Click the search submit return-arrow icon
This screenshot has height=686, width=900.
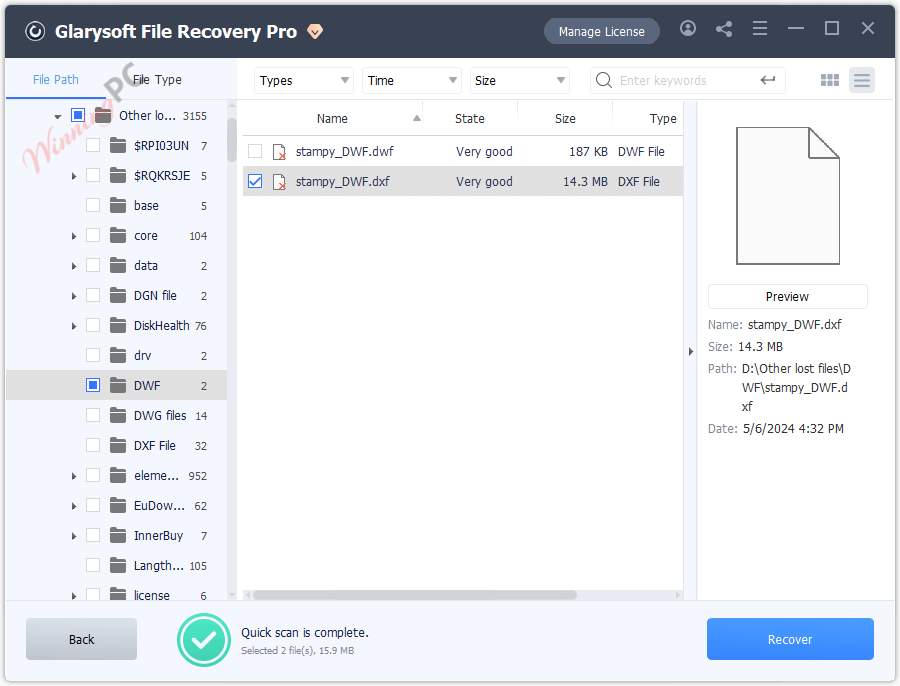coord(768,80)
